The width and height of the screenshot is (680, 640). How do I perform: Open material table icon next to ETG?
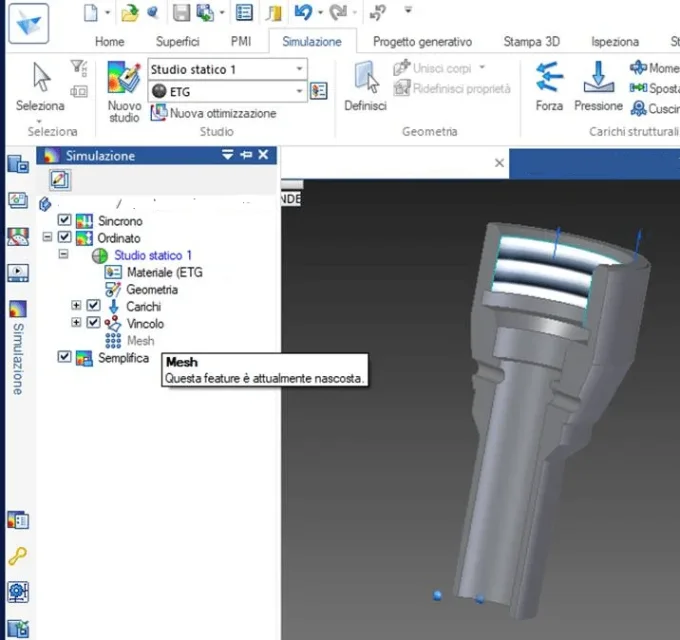point(319,91)
